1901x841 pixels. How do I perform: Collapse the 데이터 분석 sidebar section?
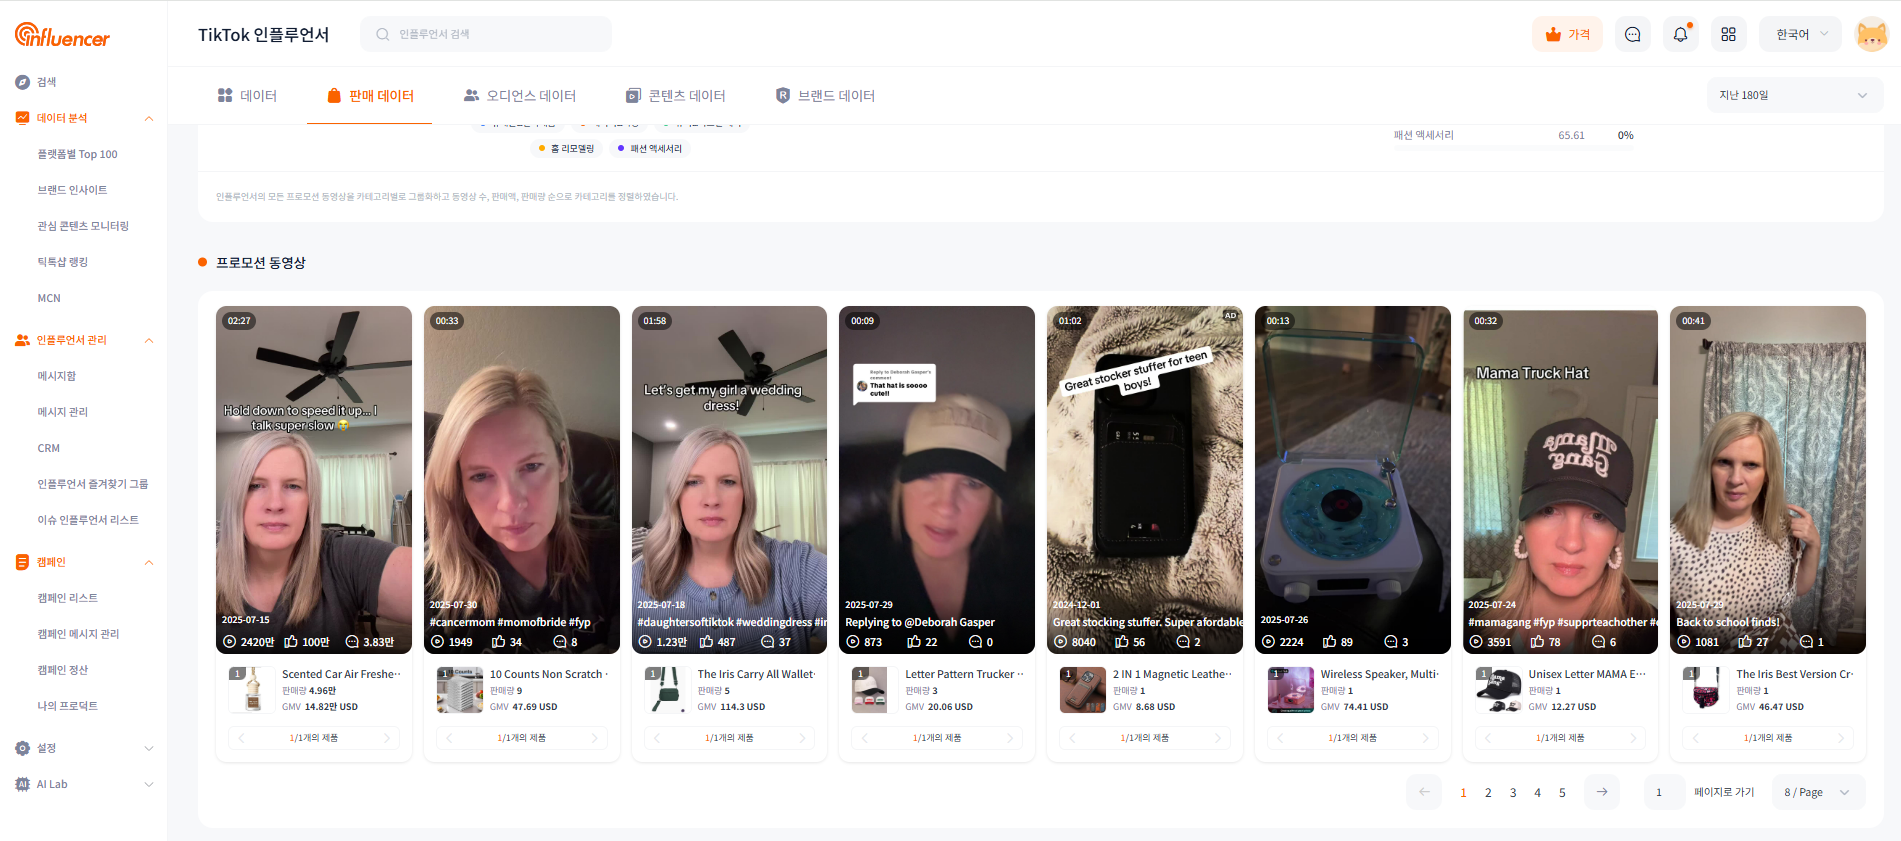149,118
